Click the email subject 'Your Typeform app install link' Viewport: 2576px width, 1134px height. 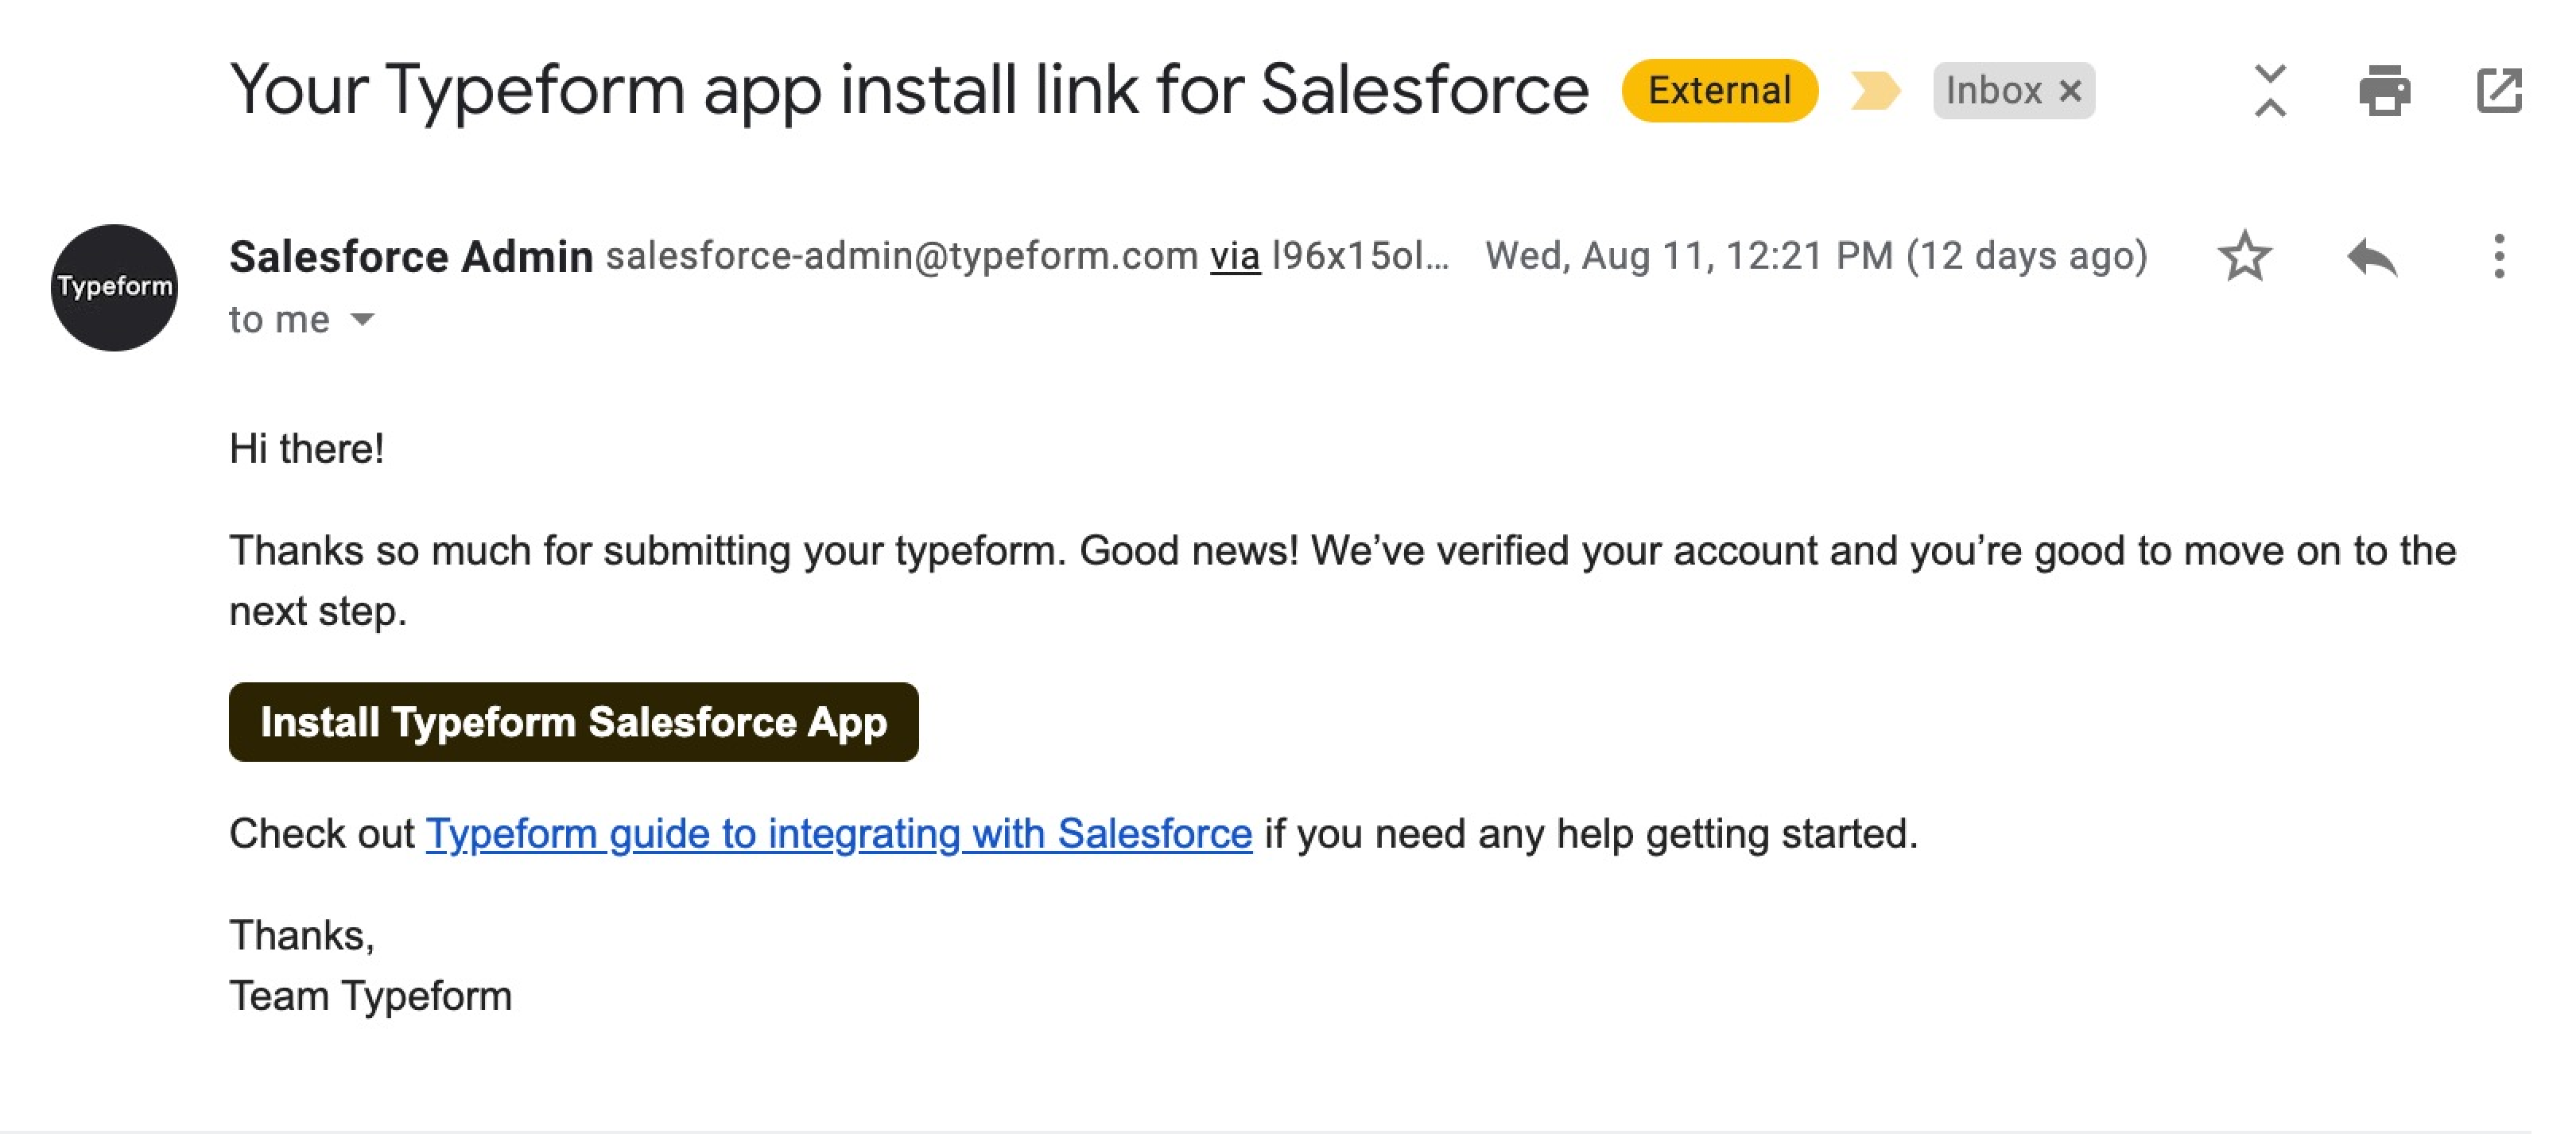[909, 91]
